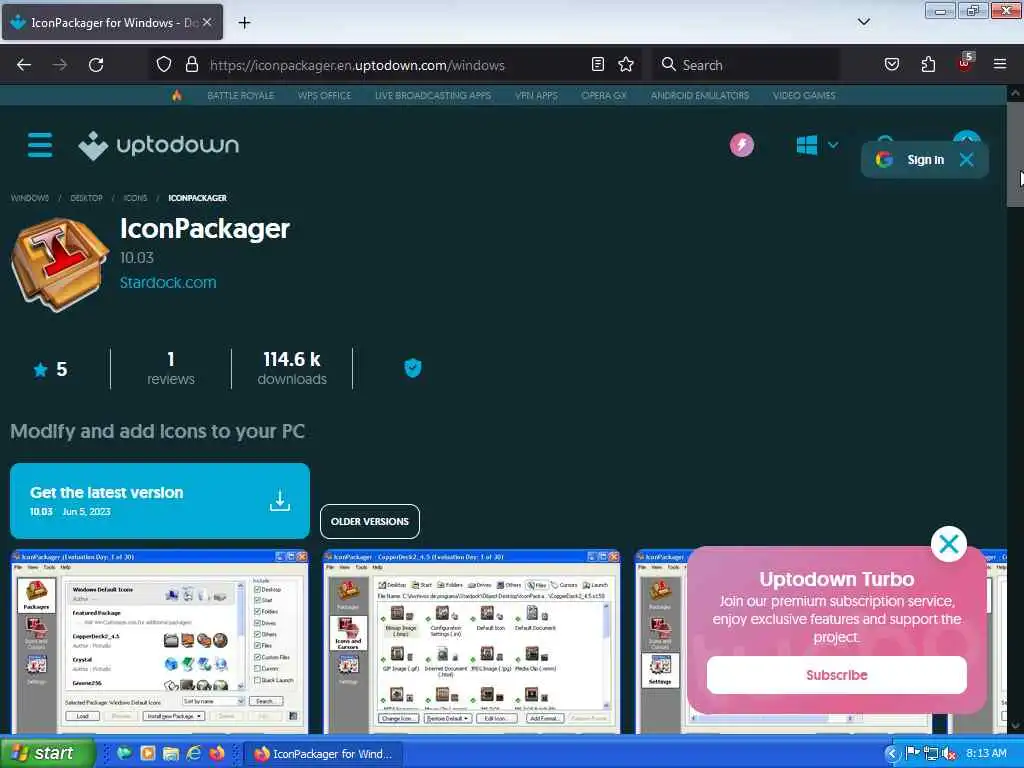Go back with the browser back arrow
The image size is (1024, 768).
pyautogui.click(x=24, y=65)
